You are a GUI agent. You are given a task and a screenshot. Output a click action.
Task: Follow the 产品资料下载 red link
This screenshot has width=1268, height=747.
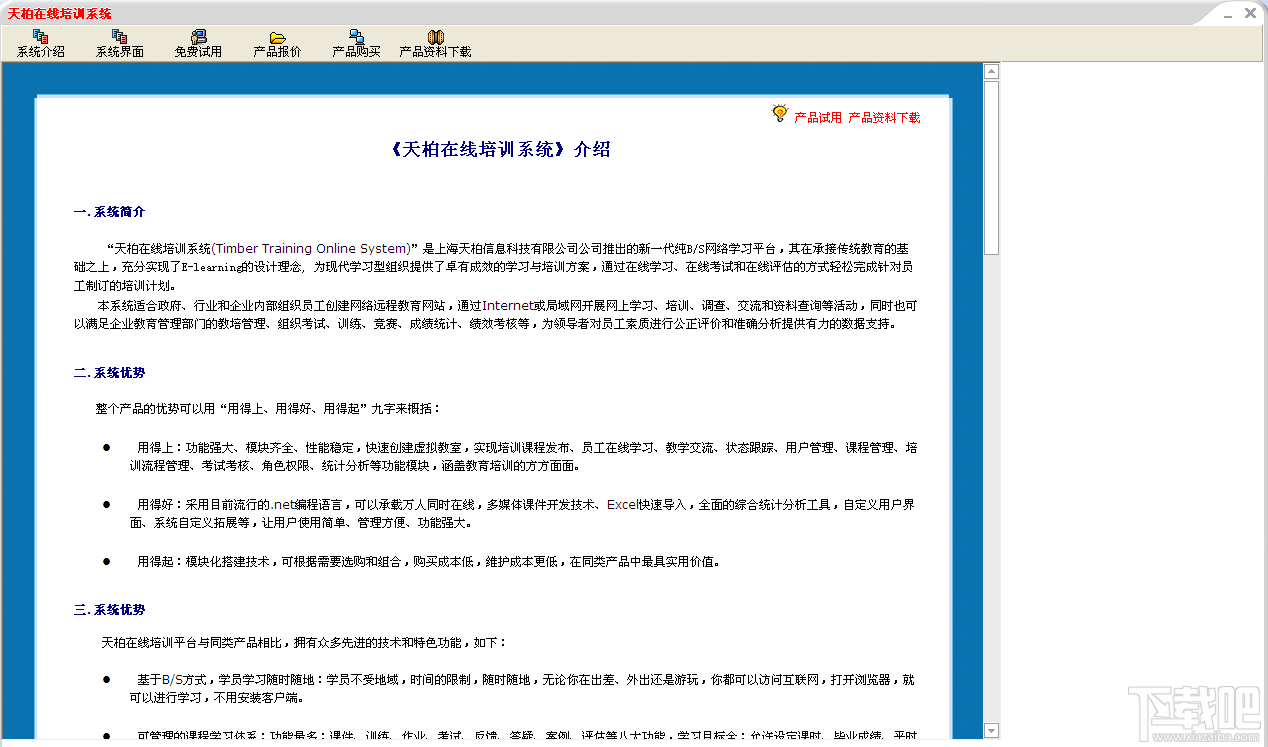point(884,118)
